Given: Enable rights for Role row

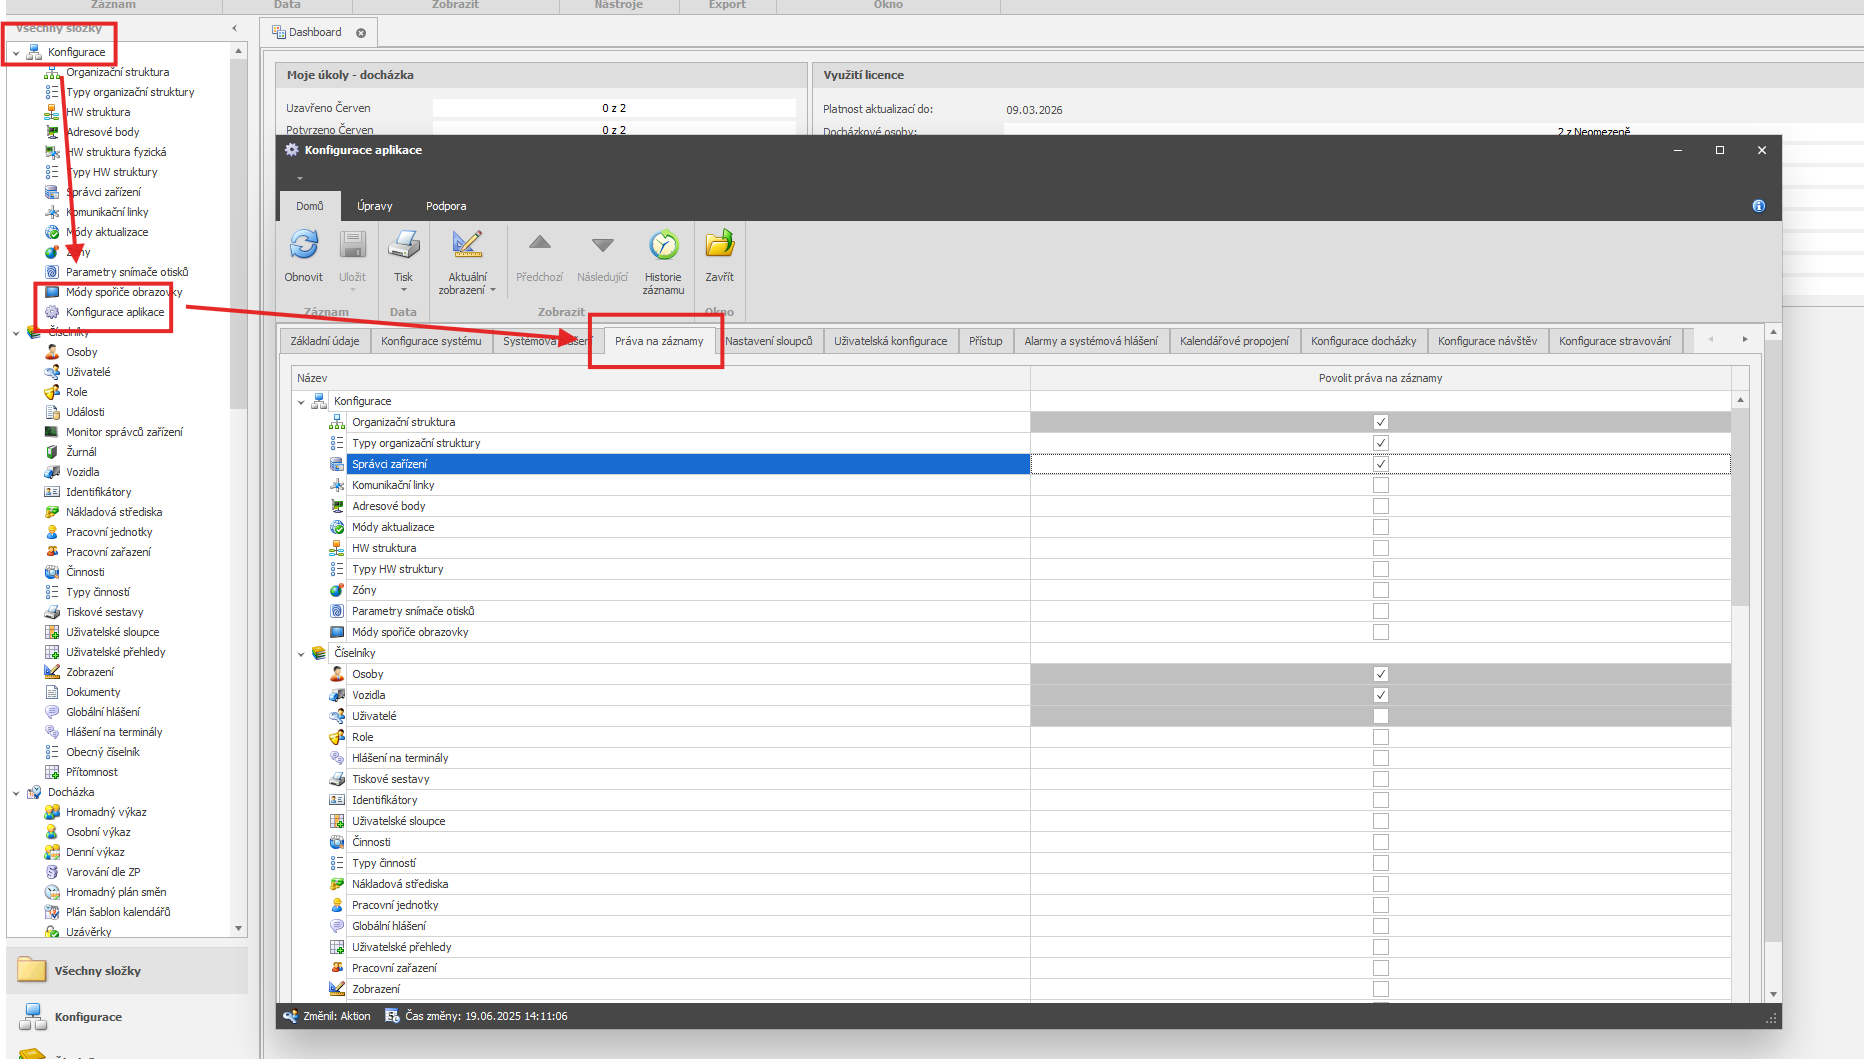Looking at the screenshot, I should (1380, 737).
